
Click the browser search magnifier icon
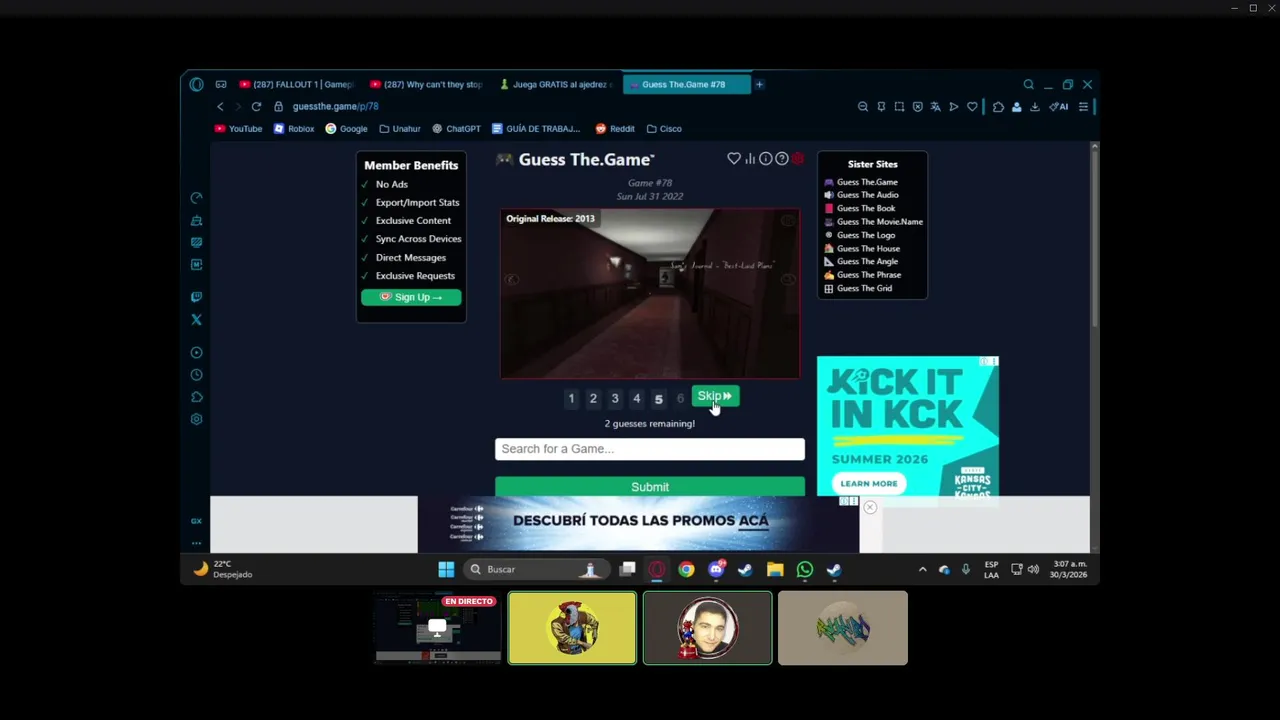pyautogui.click(x=1028, y=85)
